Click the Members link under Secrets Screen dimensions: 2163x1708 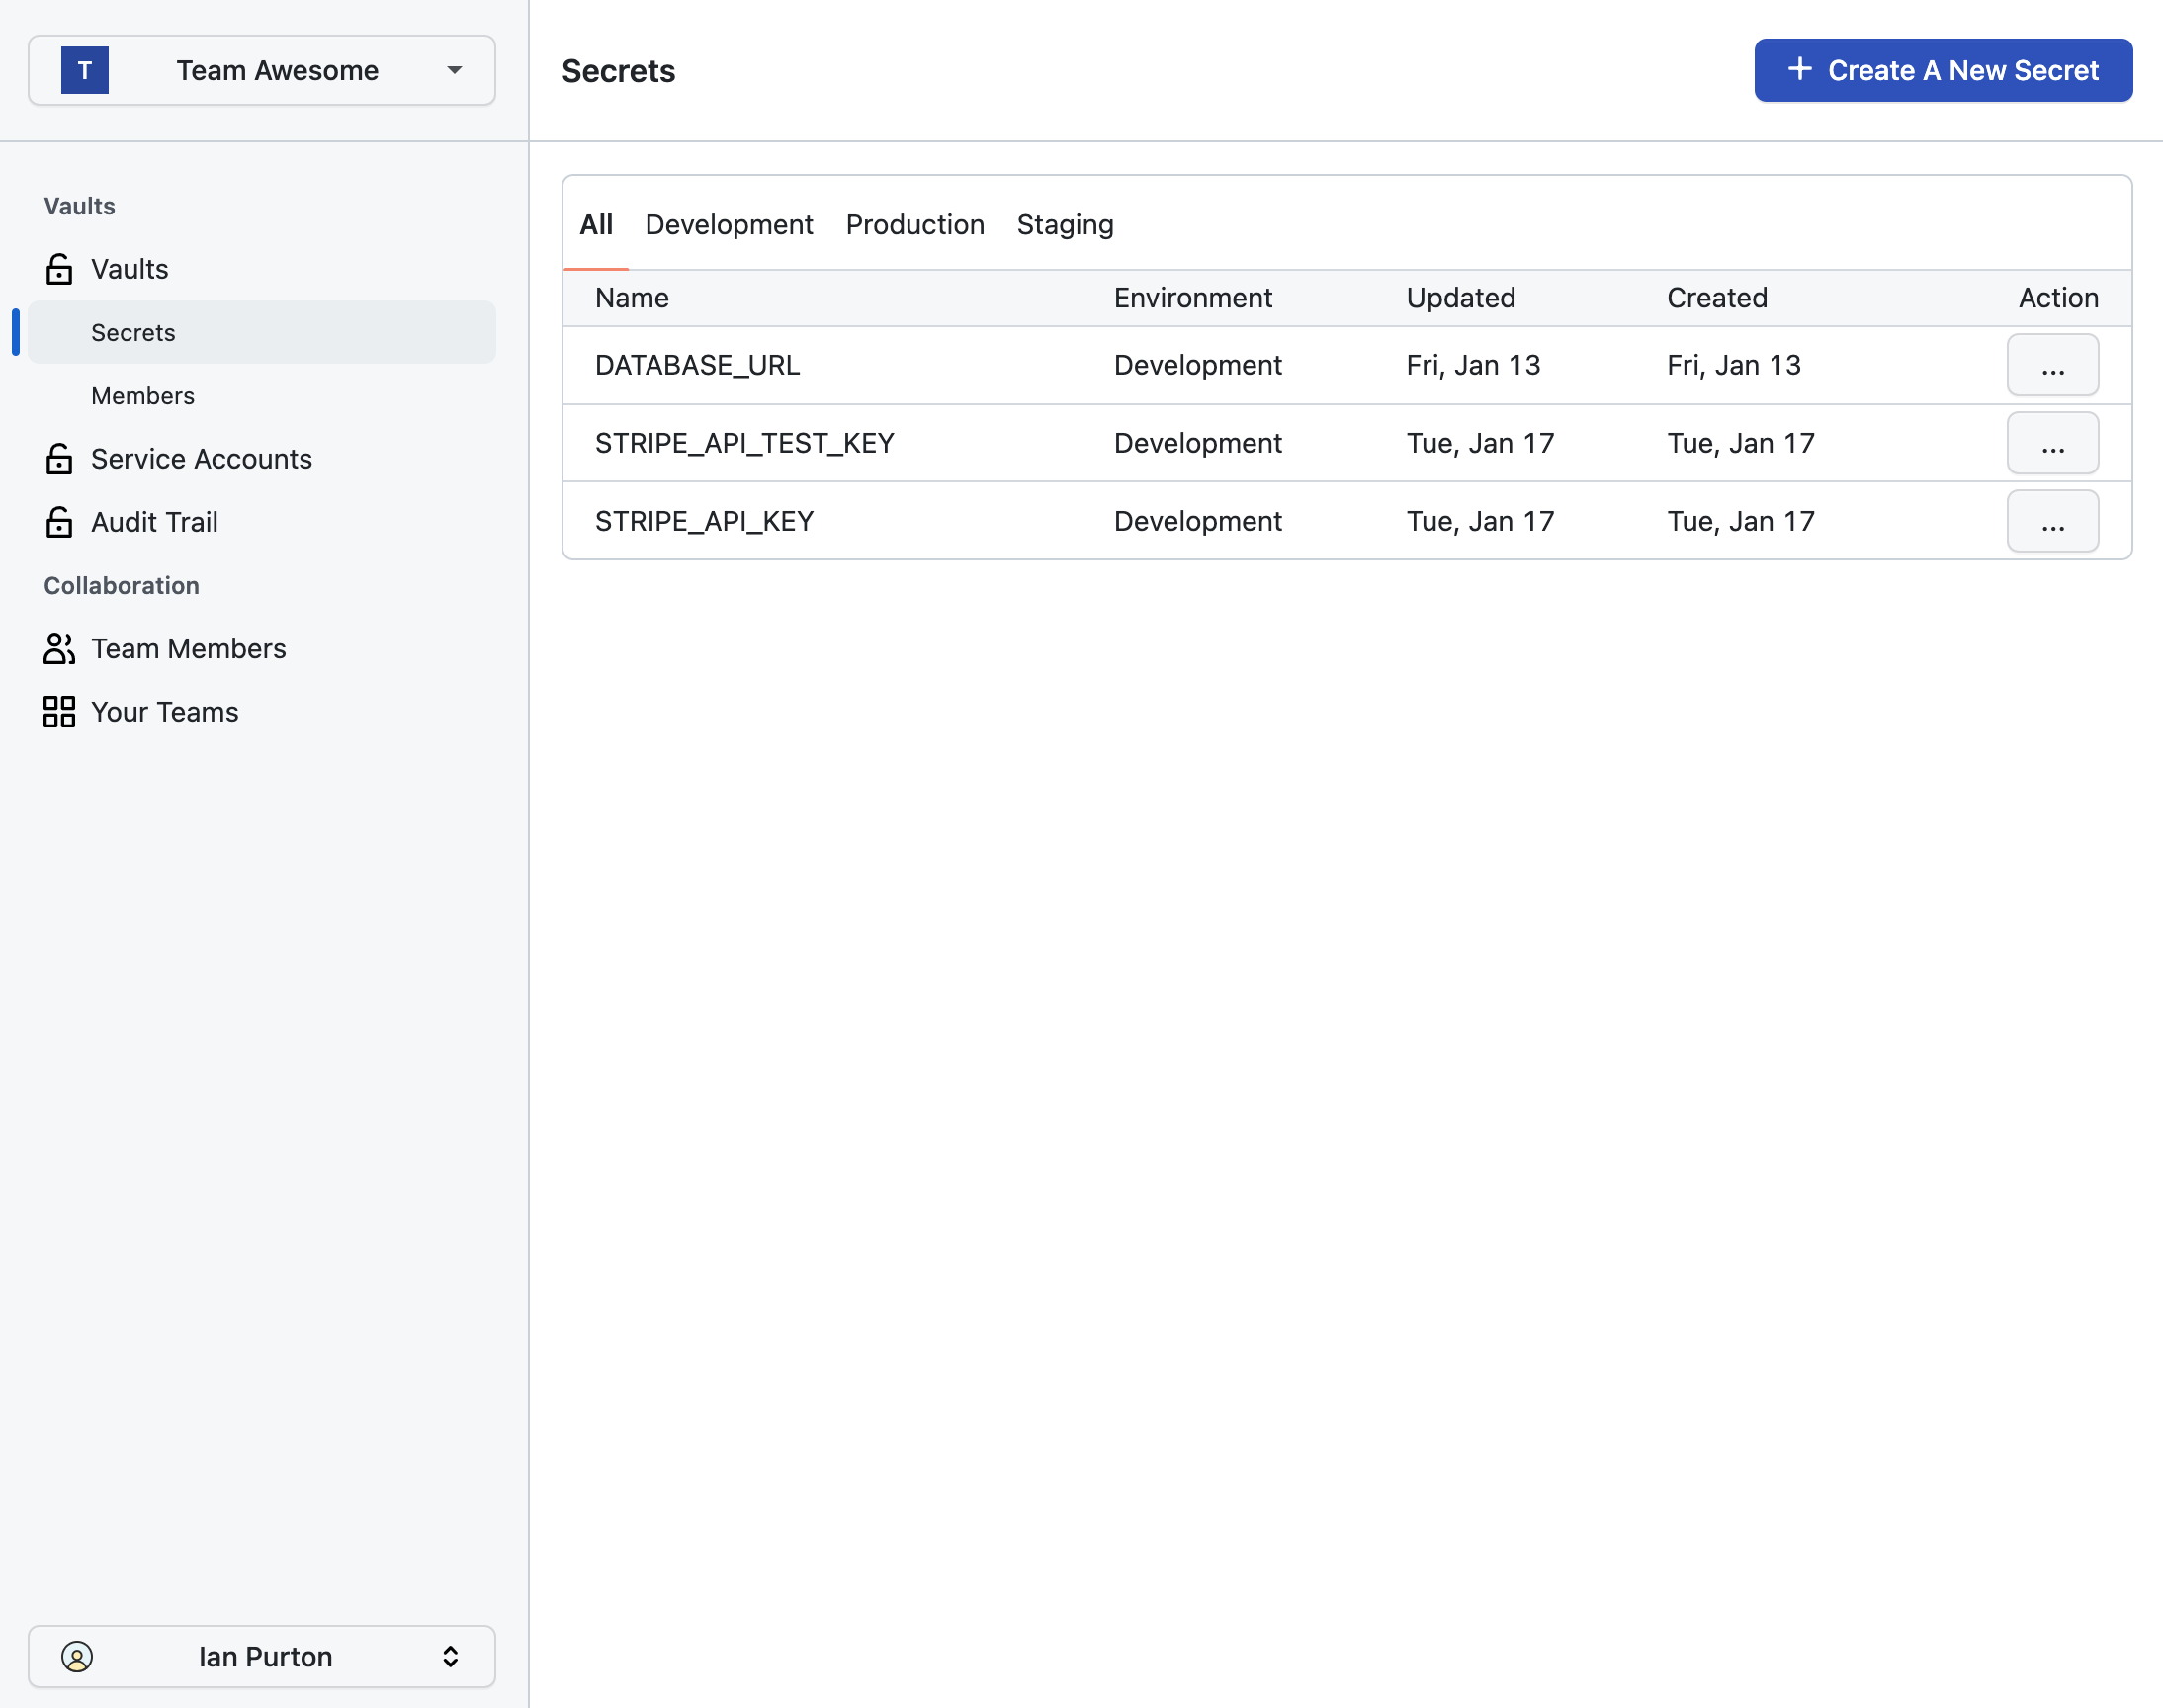[142, 395]
